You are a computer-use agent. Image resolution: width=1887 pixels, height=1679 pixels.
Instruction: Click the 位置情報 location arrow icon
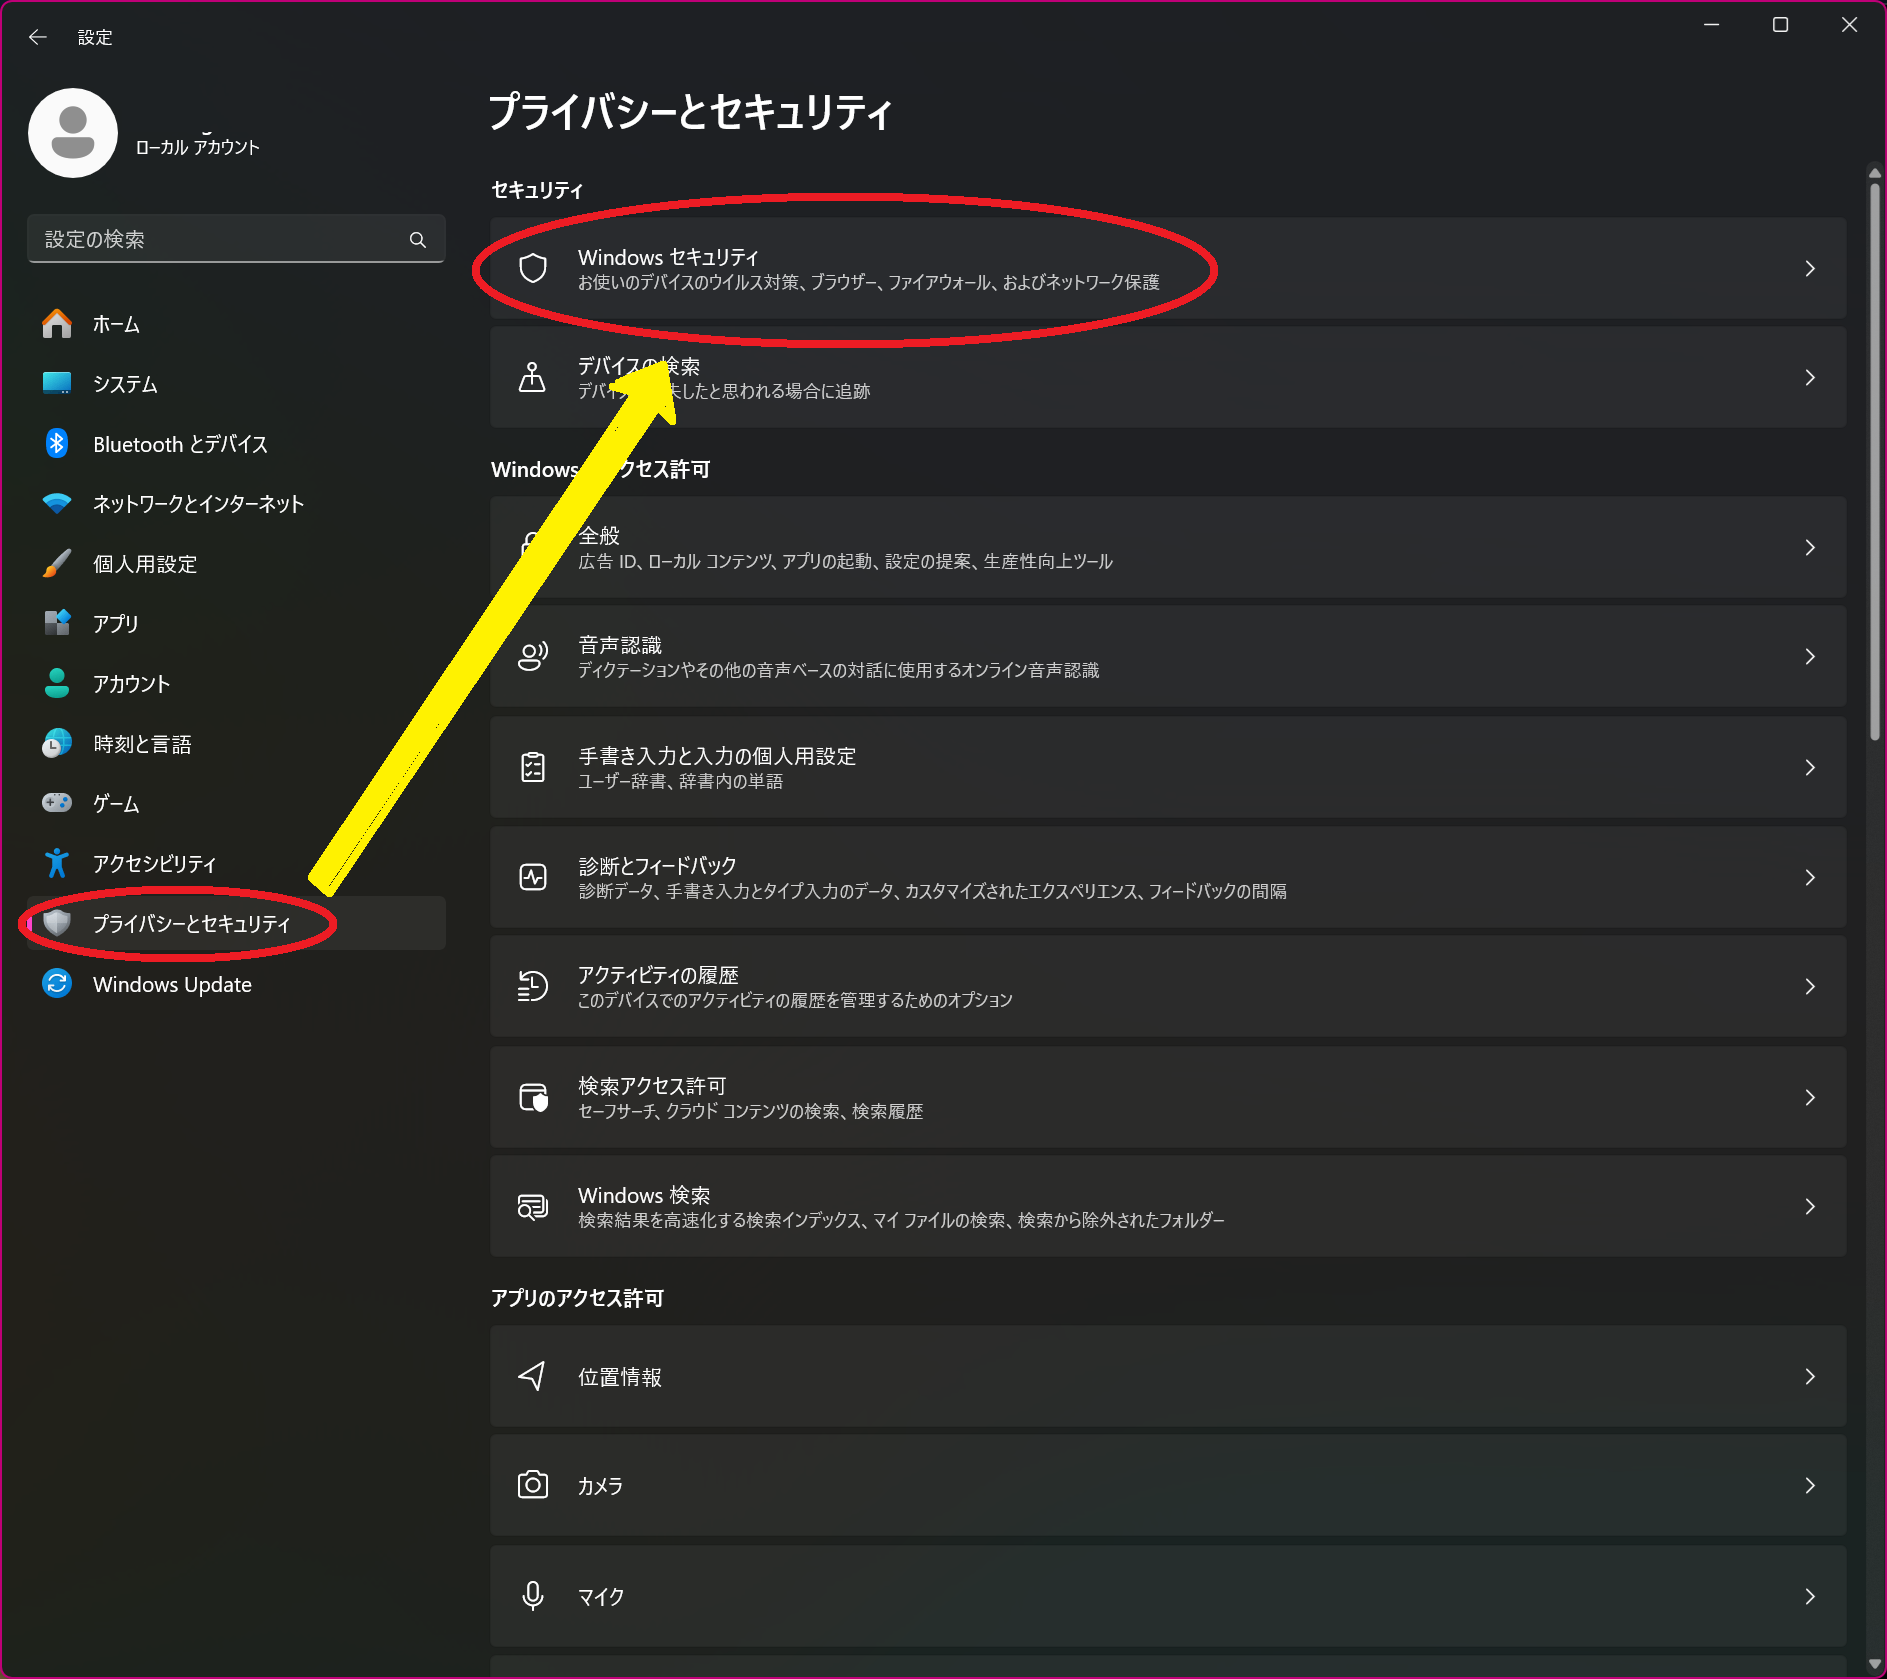coord(533,1376)
